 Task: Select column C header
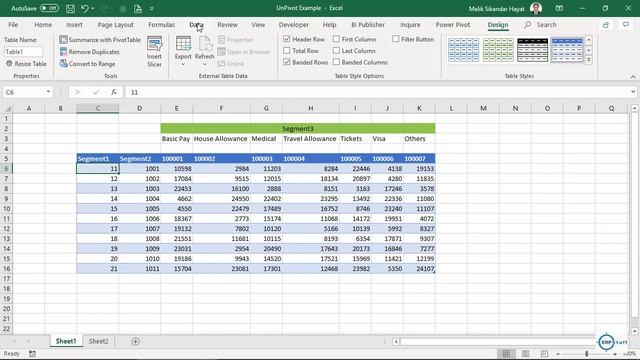click(x=98, y=109)
